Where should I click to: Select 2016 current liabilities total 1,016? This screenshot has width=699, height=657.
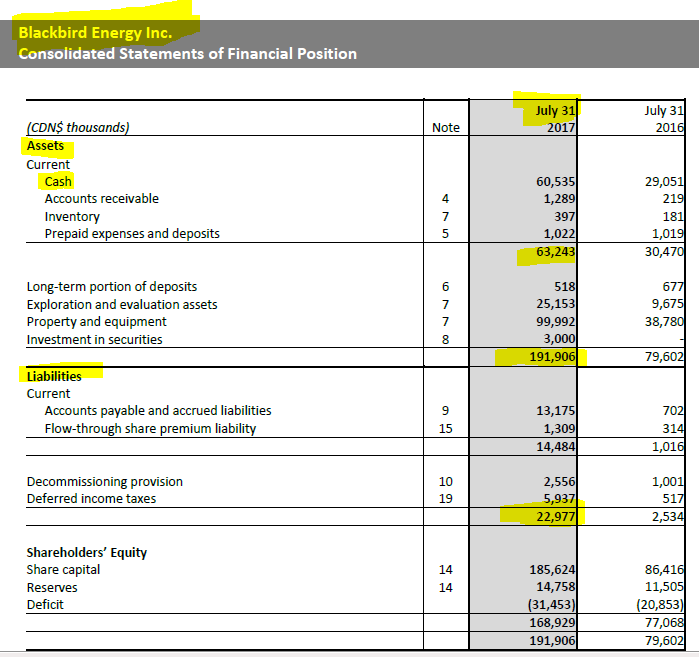(x=668, y=446)
